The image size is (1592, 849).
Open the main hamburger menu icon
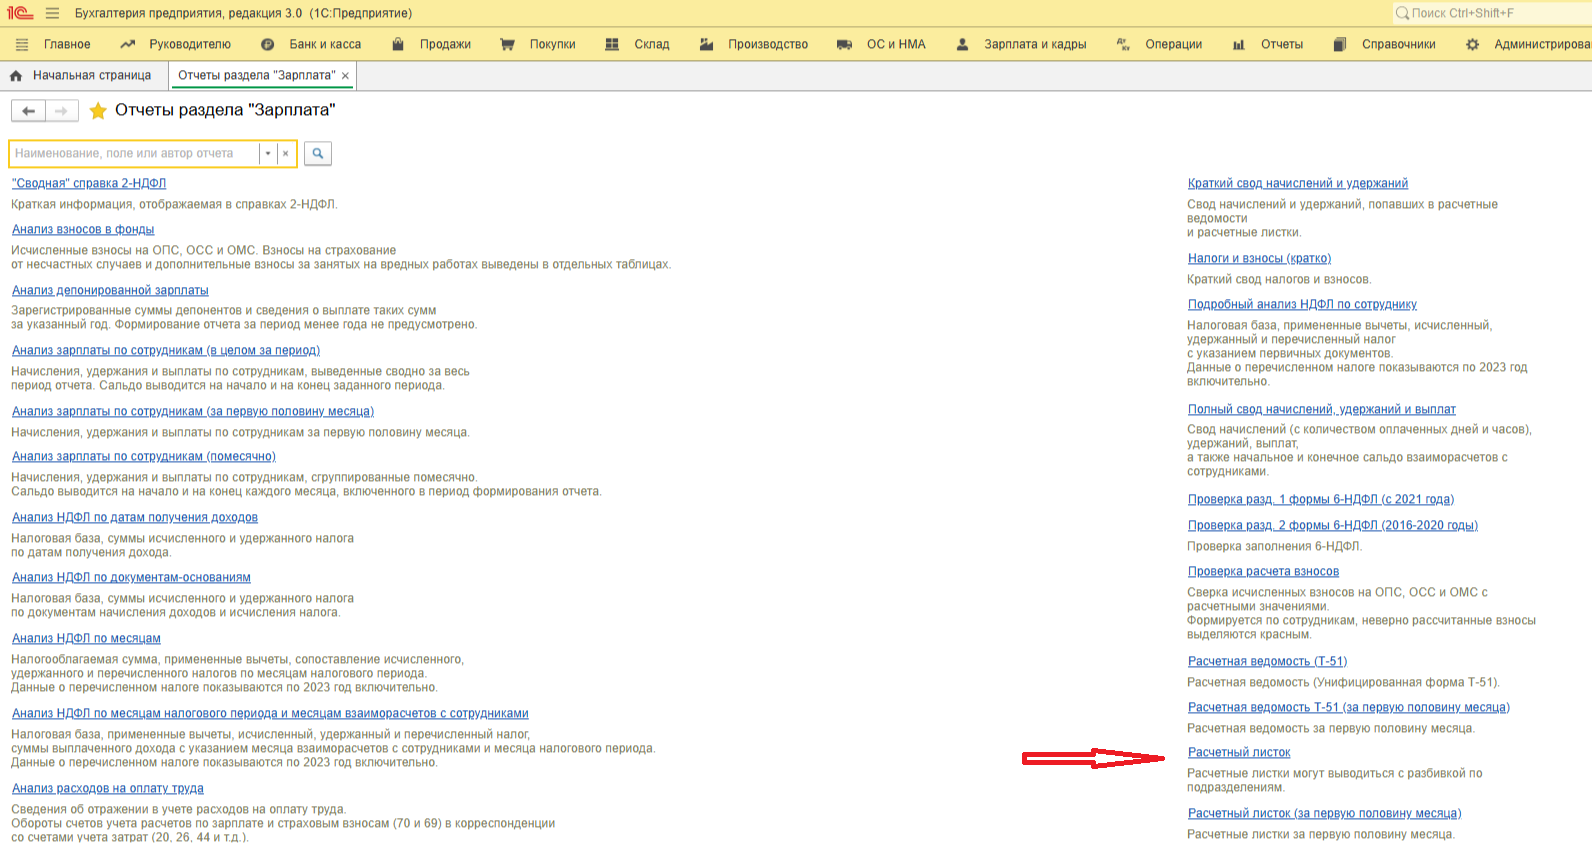(x=52, y=13)
